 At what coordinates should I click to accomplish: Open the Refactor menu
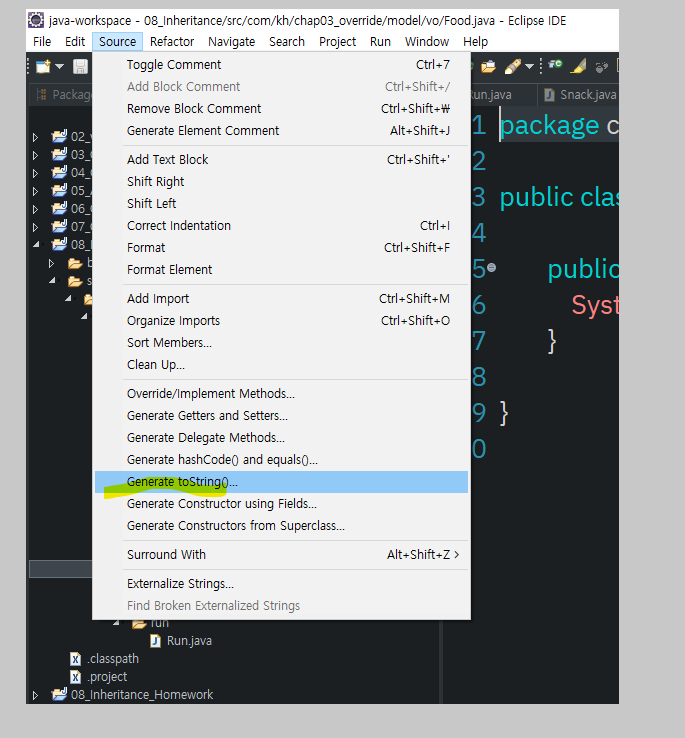(172, 41)
